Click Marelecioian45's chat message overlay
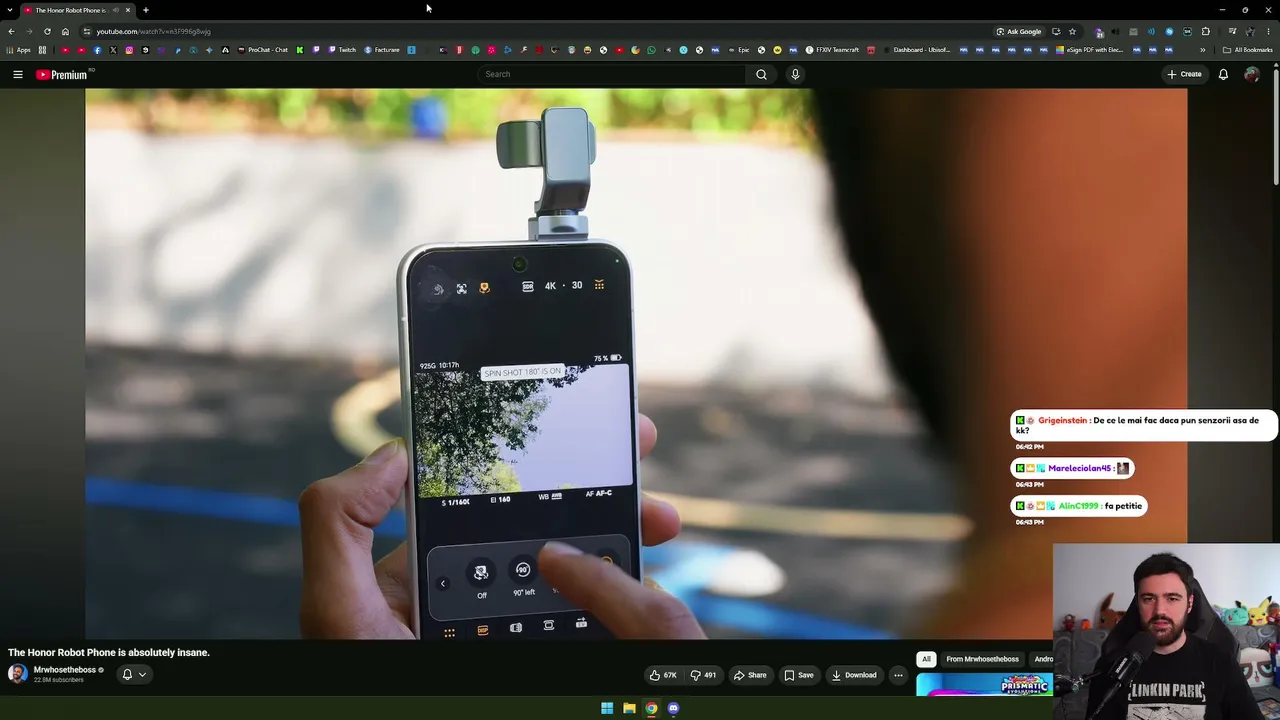The image size is (1280, 720). click(x=1072, y=468)
